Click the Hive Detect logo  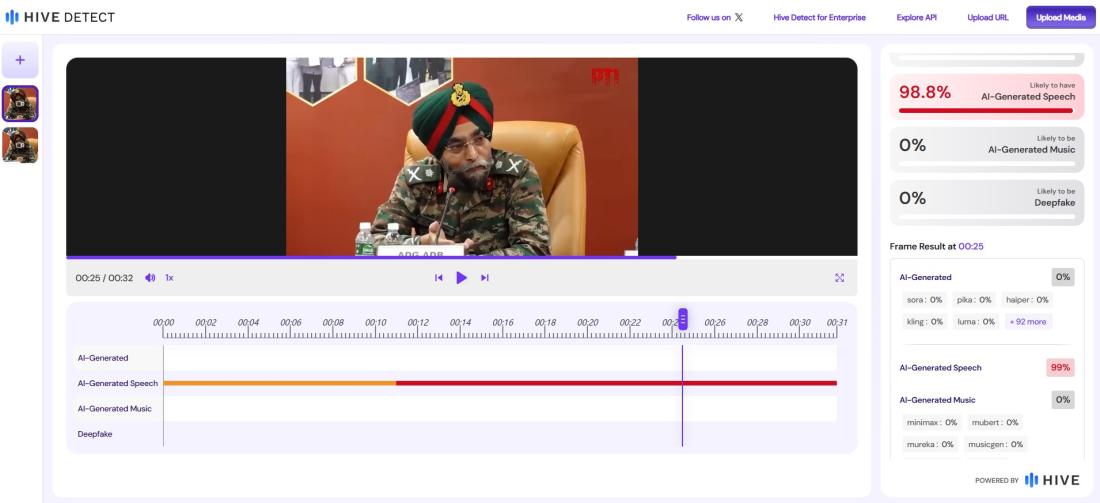(60, 17)
